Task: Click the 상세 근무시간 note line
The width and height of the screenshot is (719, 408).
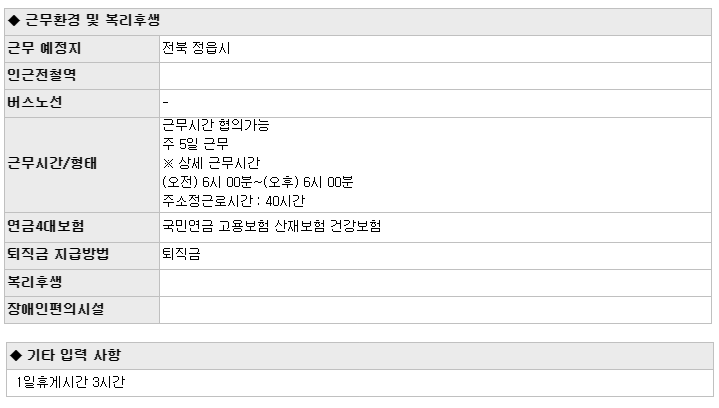Action: point(211,163)
